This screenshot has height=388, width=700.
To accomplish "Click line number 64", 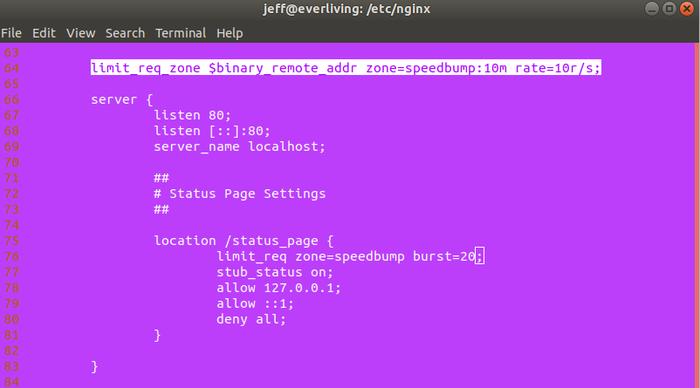I will pos(12,68).
